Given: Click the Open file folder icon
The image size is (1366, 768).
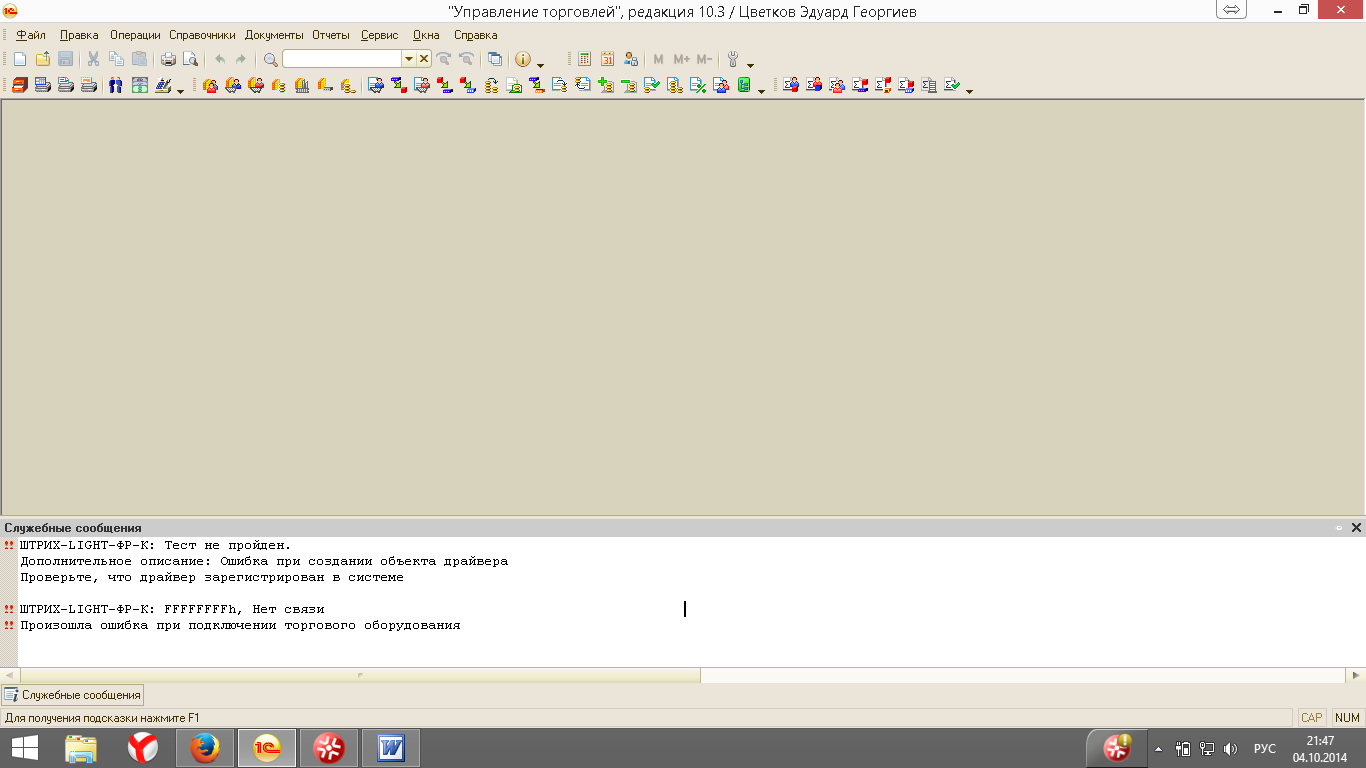Looking at the screenshot, I should coord(42,59).
